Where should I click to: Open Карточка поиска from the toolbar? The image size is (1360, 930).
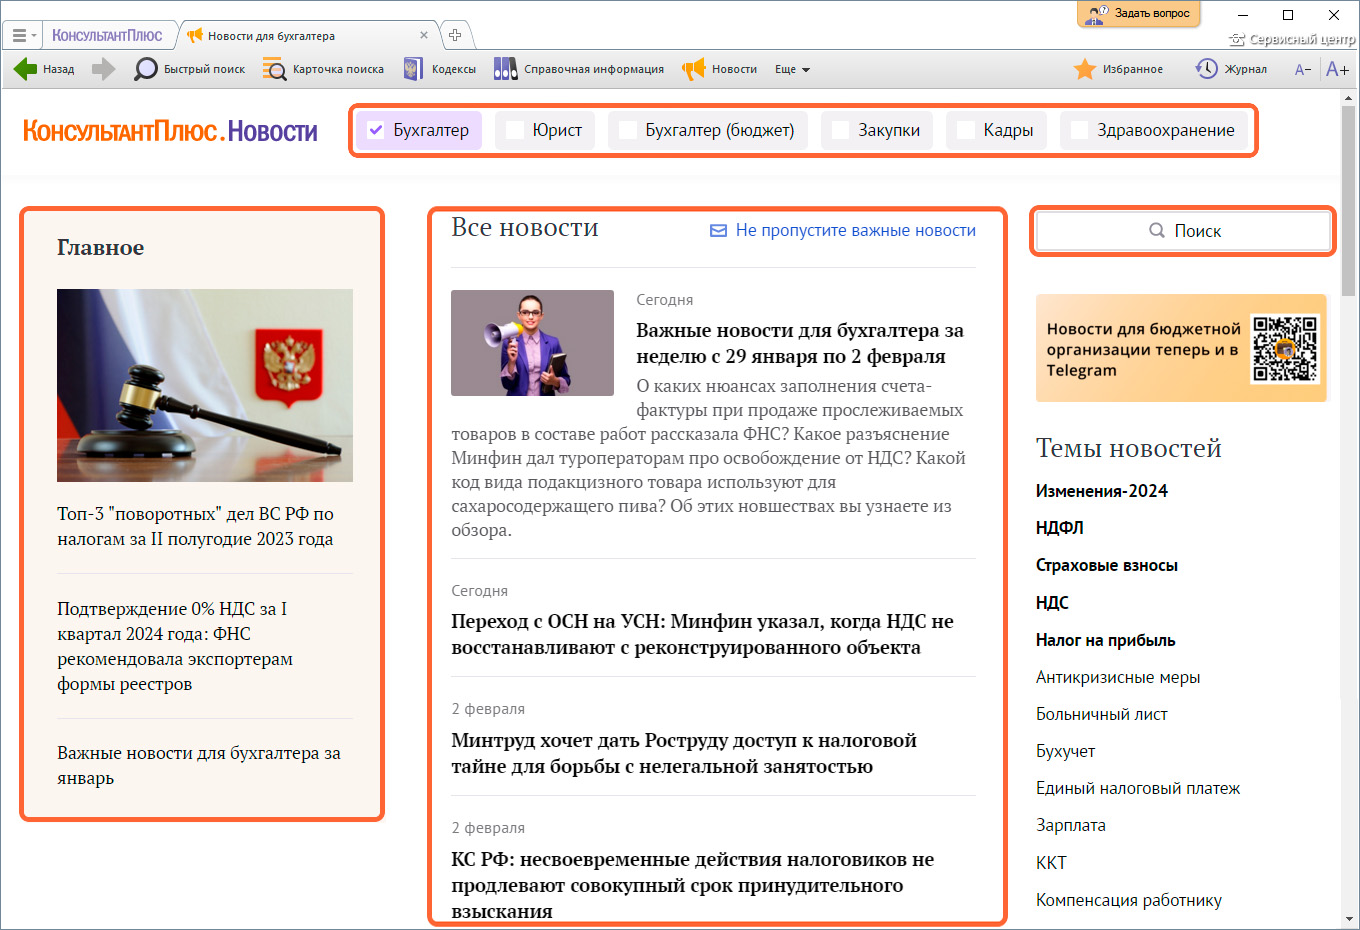pos(324,69)
